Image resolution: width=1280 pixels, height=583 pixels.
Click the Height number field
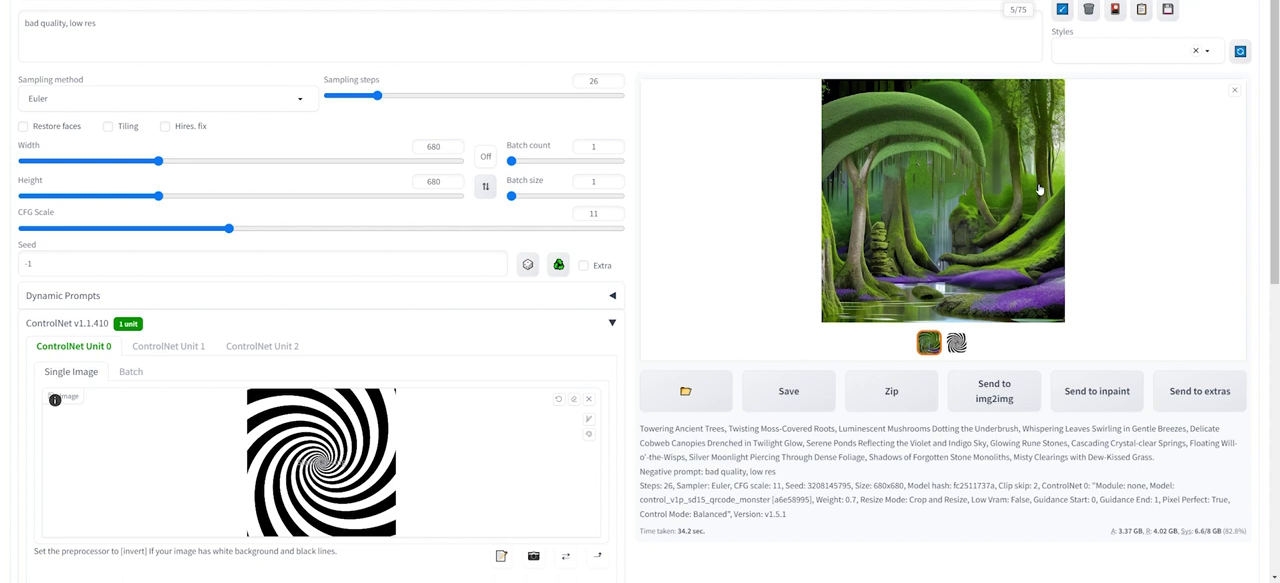[x=438, y=181]
